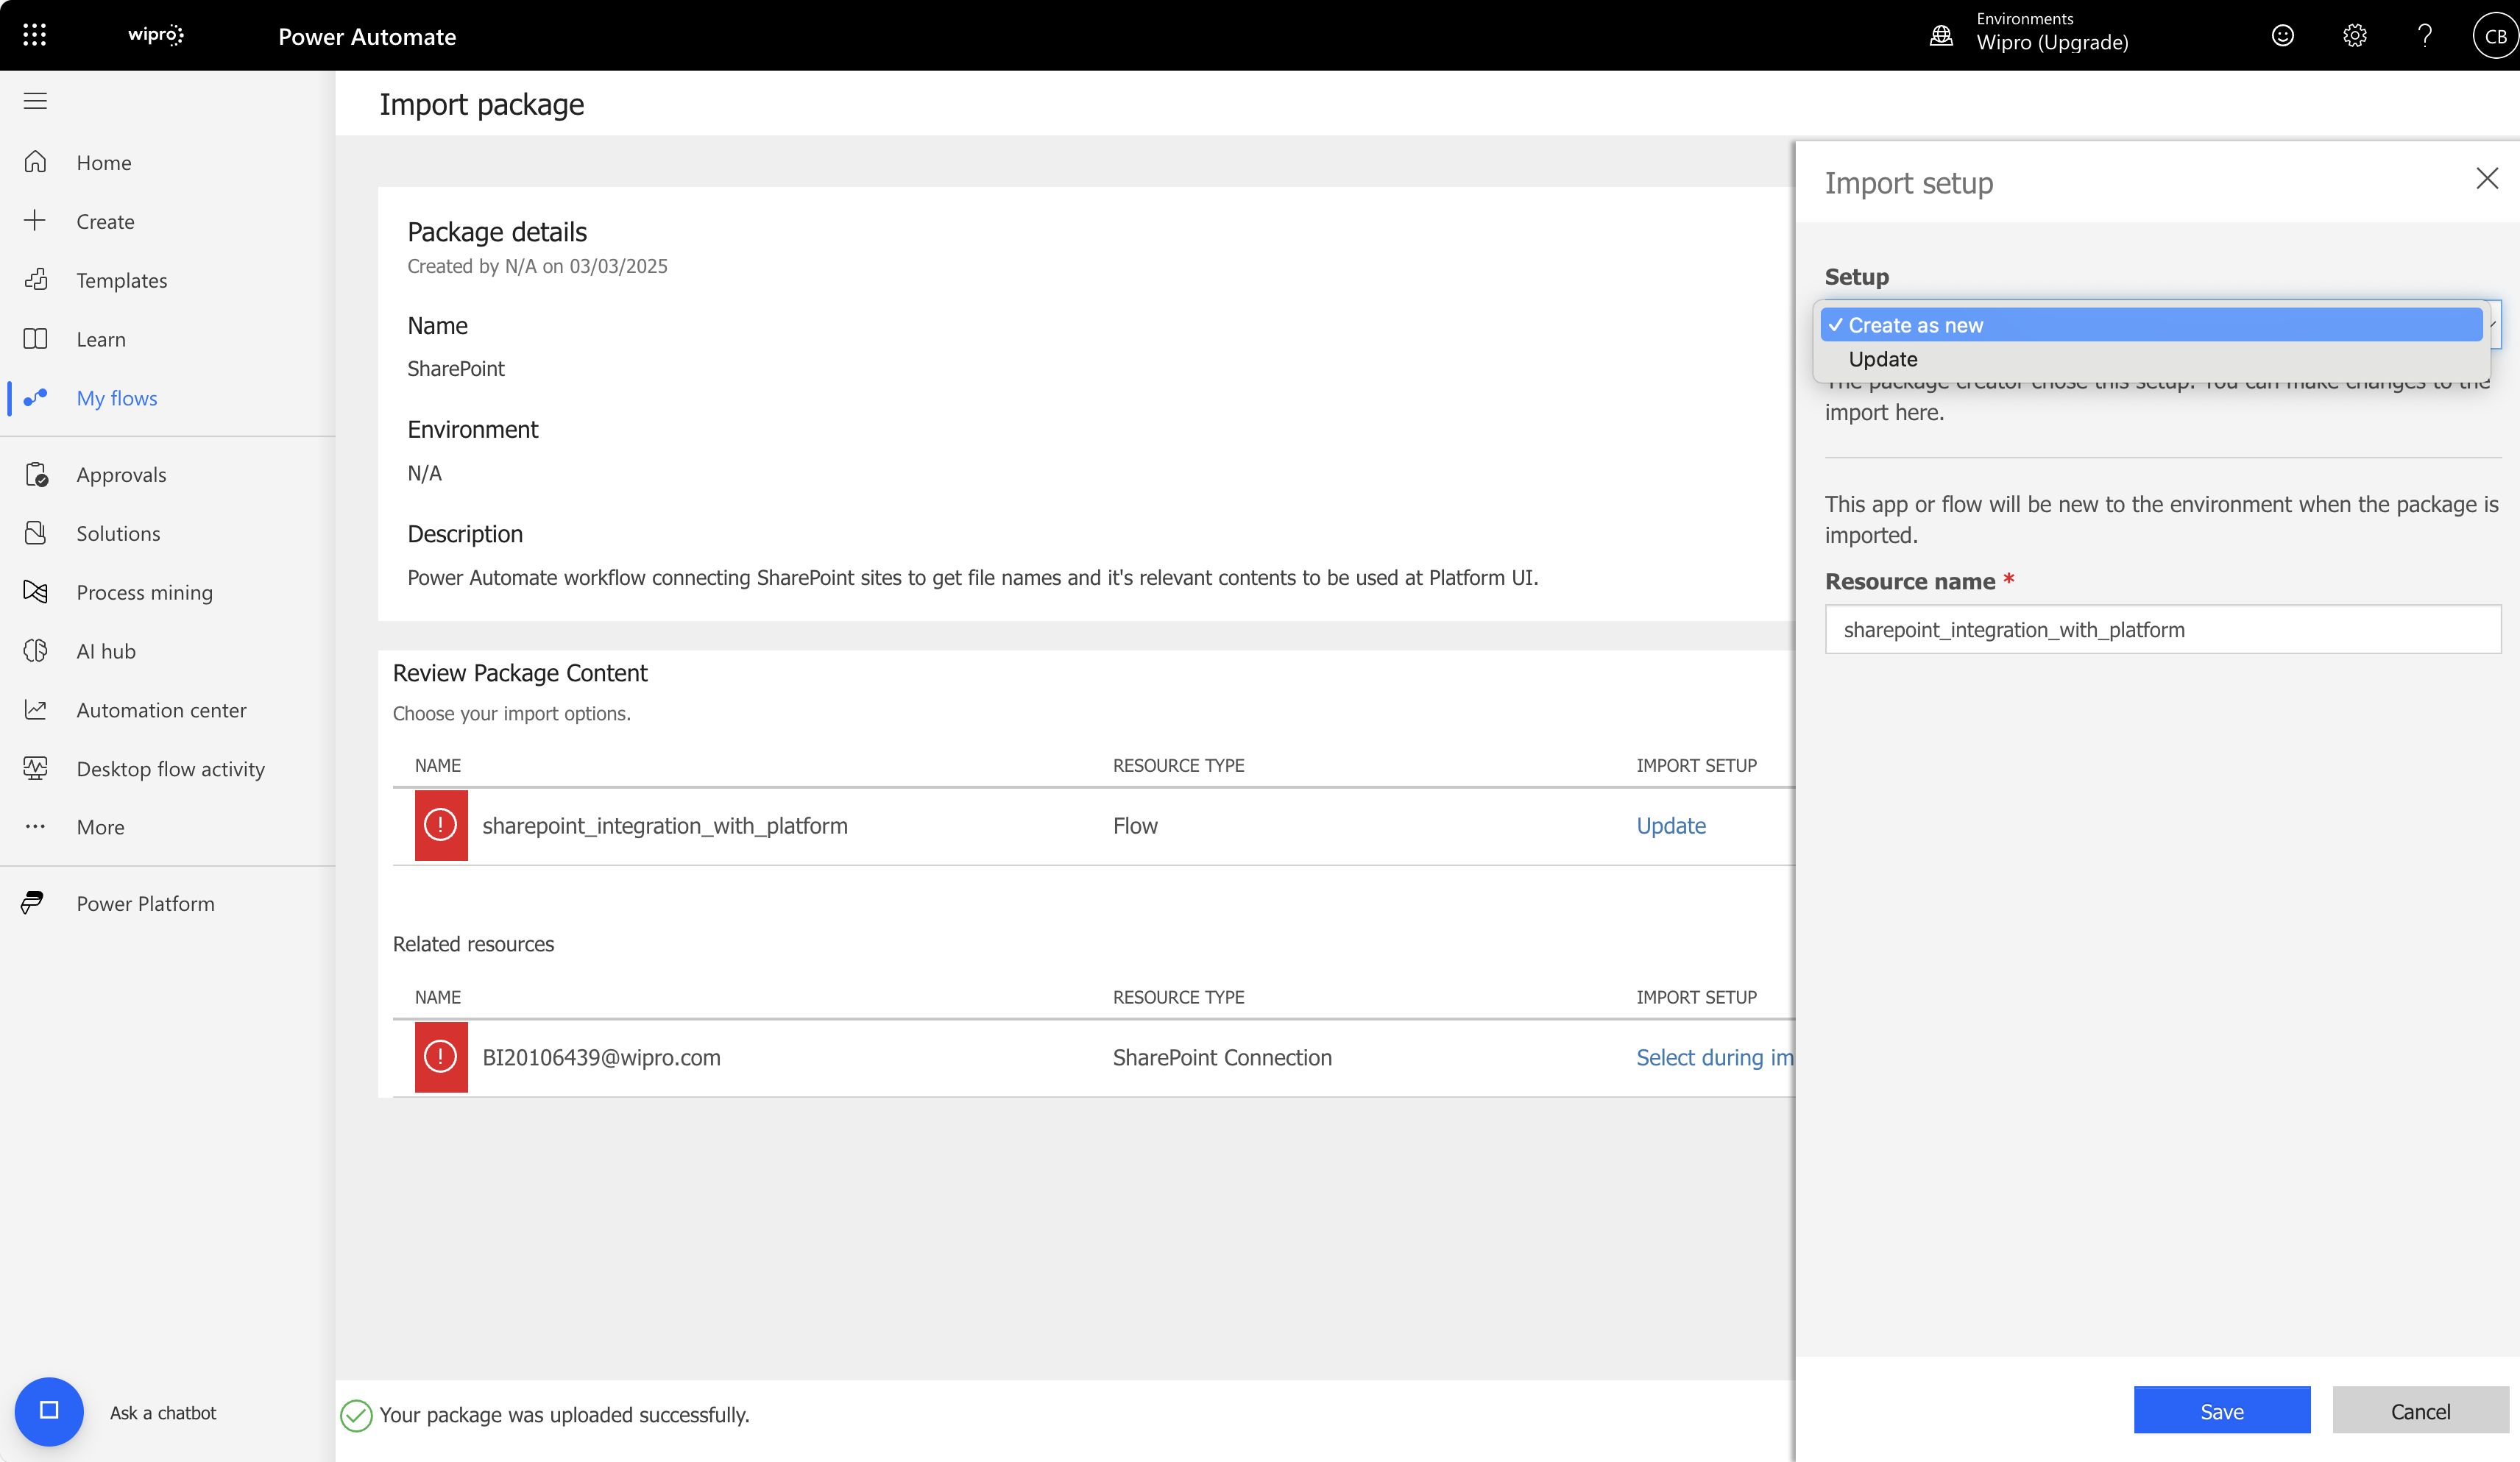
Task: Click the 'BI20106439@wipro.com' connection name
Action: [601, 1057]
